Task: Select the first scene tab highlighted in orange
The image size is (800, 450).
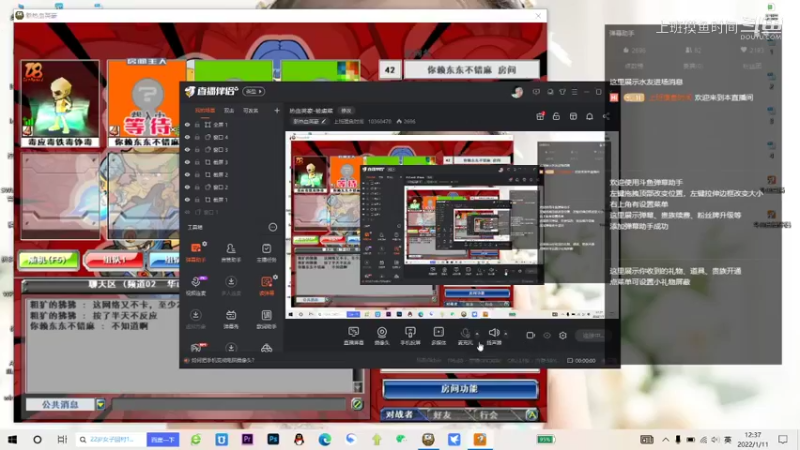Action: click(205, 110)
